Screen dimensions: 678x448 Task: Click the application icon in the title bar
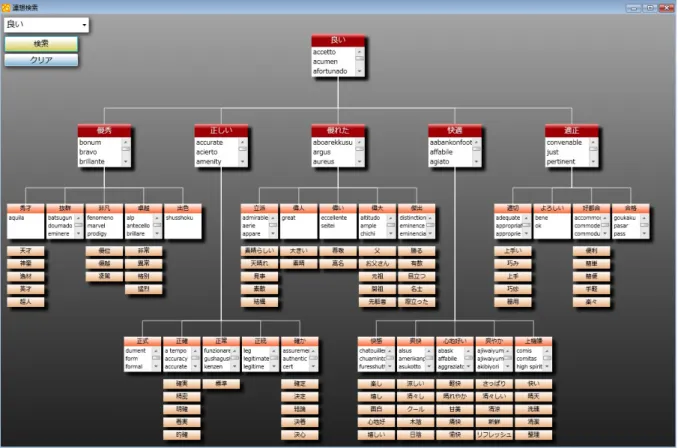tap(6, 7)
